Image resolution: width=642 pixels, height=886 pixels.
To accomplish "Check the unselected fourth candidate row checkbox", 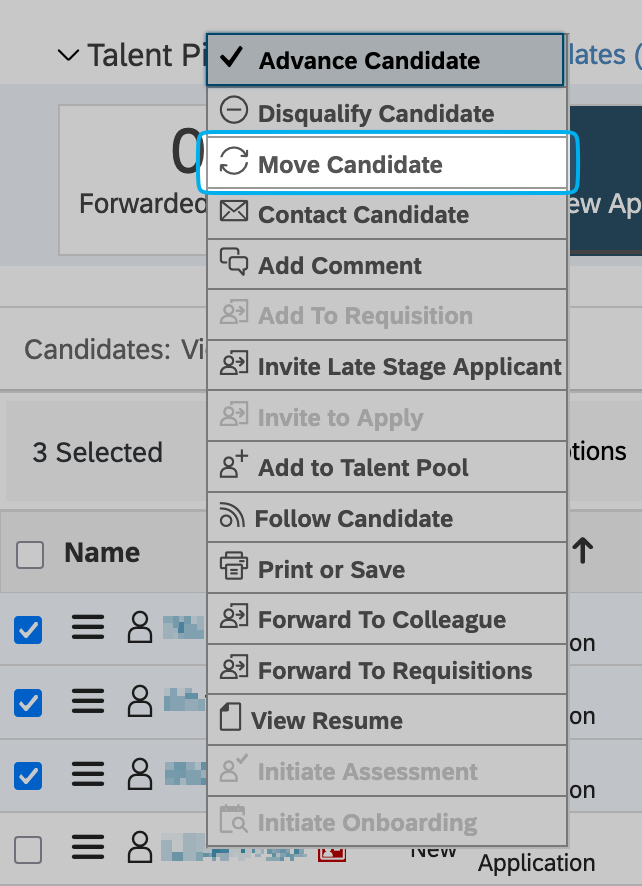I will click(x=28, y=850).
